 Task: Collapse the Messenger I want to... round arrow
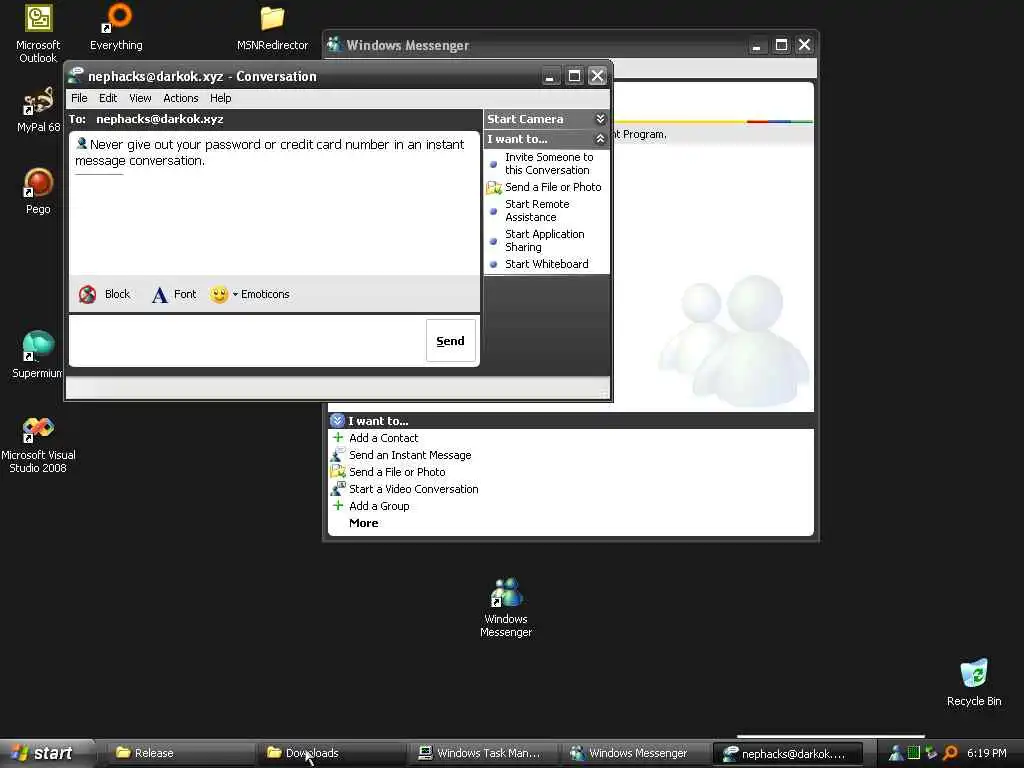click(337, 421)
